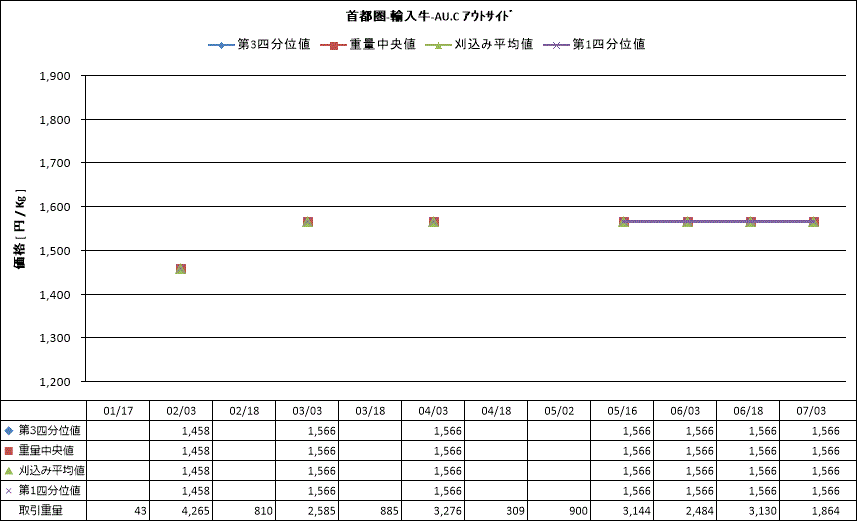
Task: Click the 1,500 y-axis label
Action: (55, 251)
